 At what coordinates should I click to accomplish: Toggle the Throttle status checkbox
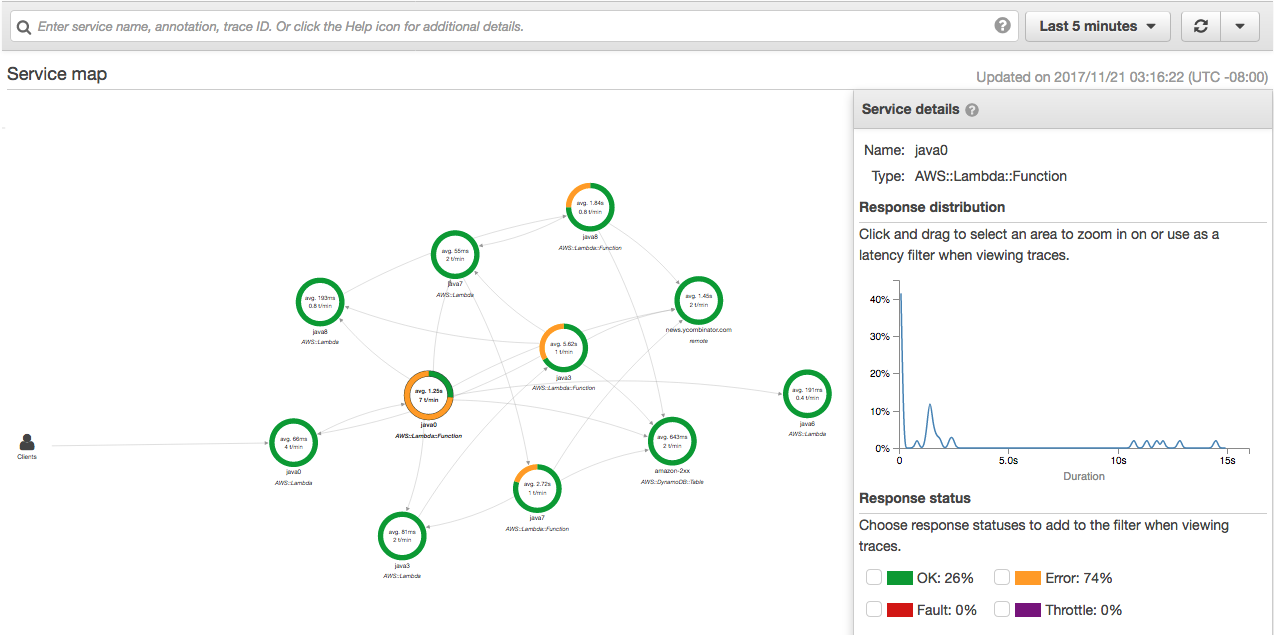[1002, 610]
